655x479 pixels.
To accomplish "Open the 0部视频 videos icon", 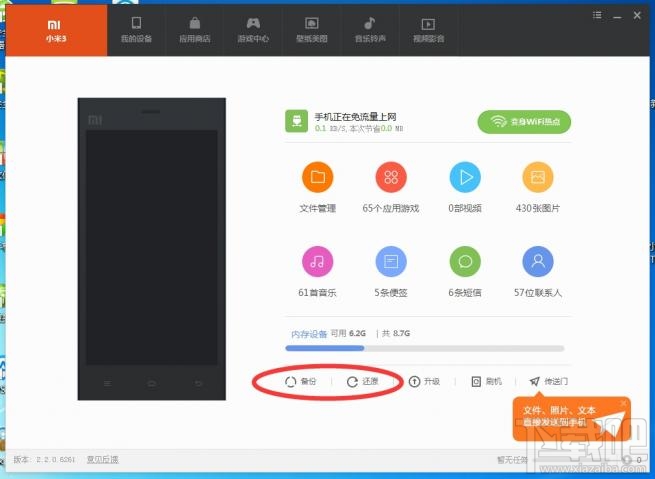I will tap(465, 177).
